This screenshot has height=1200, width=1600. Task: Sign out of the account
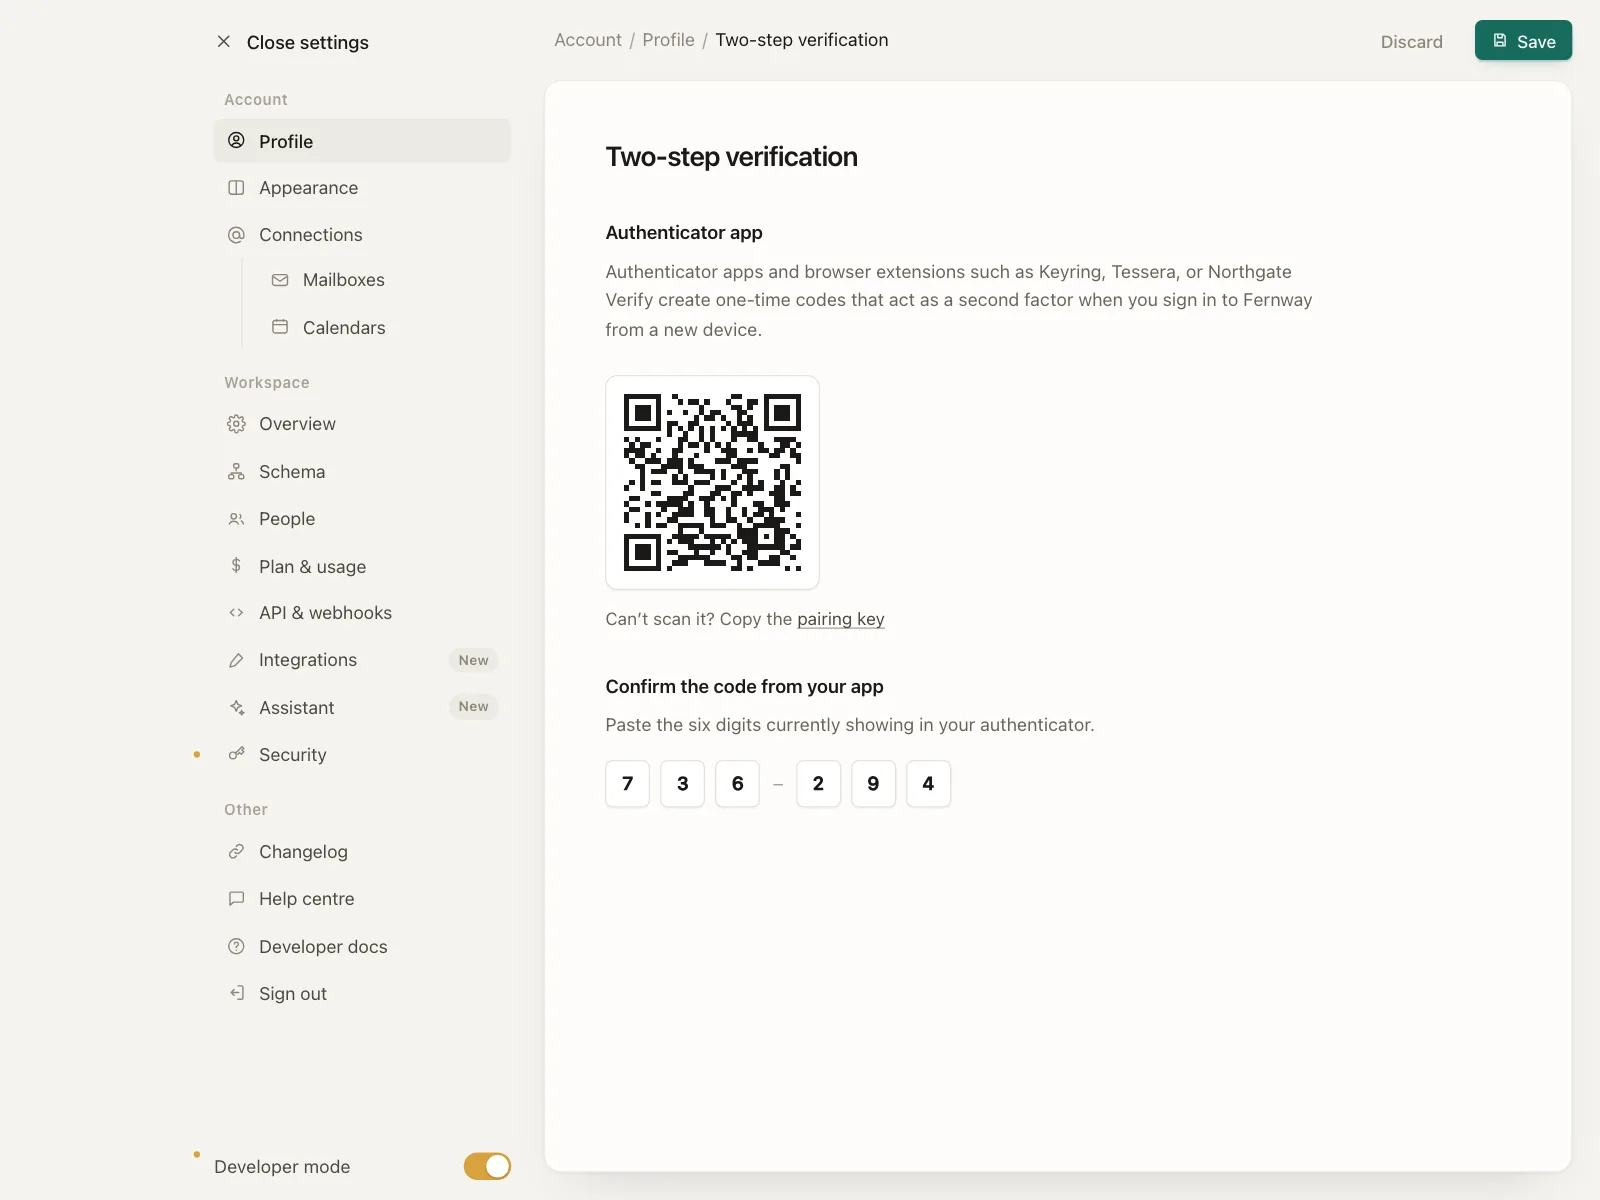pyautogui.click(x=362, y=993)
